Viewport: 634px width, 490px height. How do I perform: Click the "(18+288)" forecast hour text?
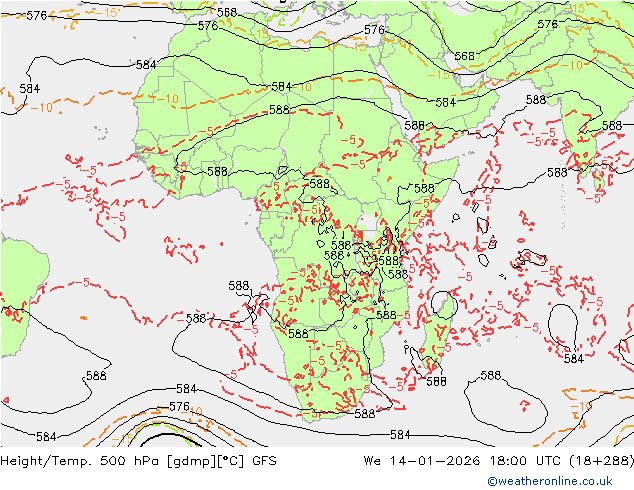603,461
